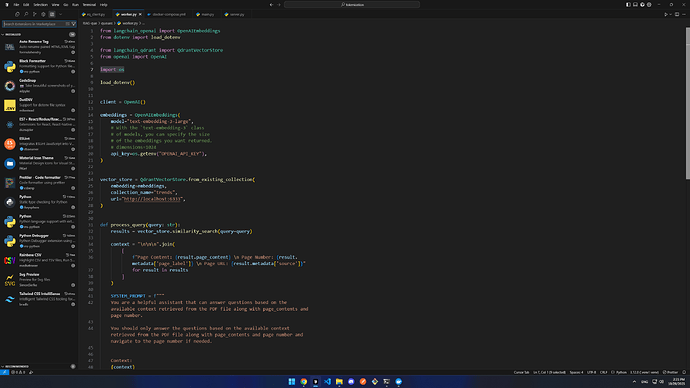Open the Tailwind CSS IntelliSense extension
690x388 pixels.
pos(39,299)
